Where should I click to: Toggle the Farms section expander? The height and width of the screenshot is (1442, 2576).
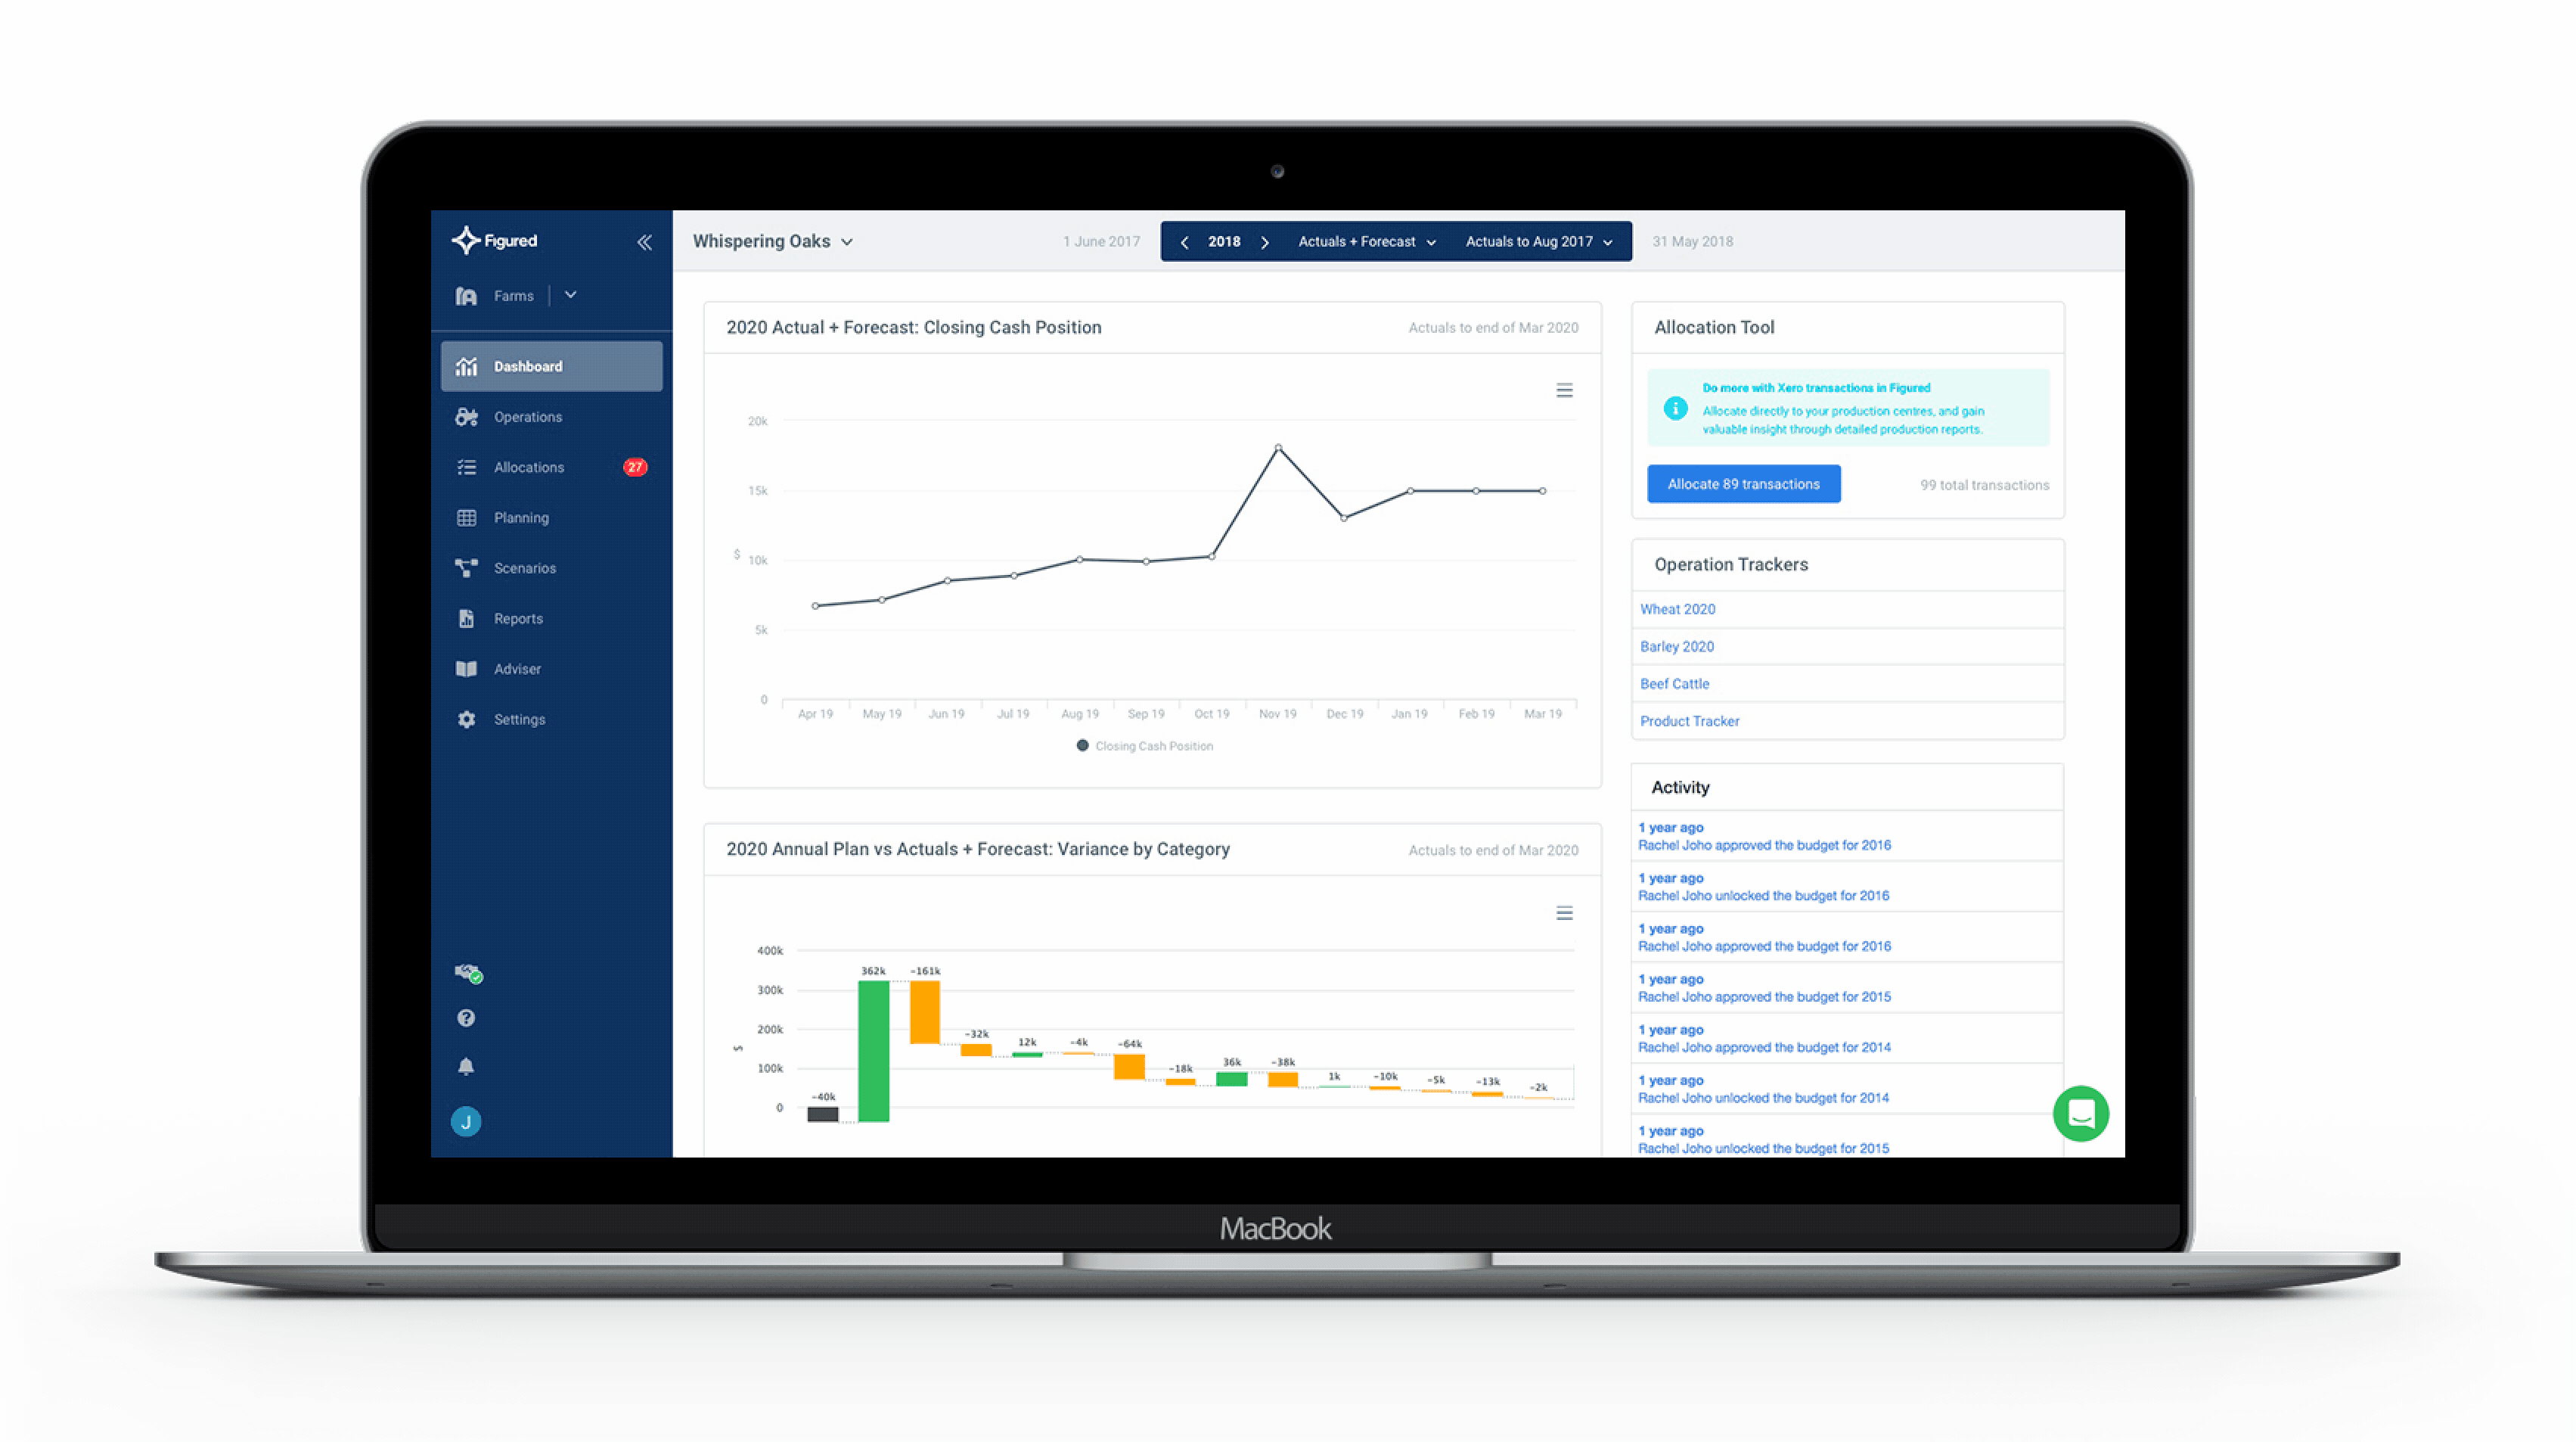click(x=572, y=296)
